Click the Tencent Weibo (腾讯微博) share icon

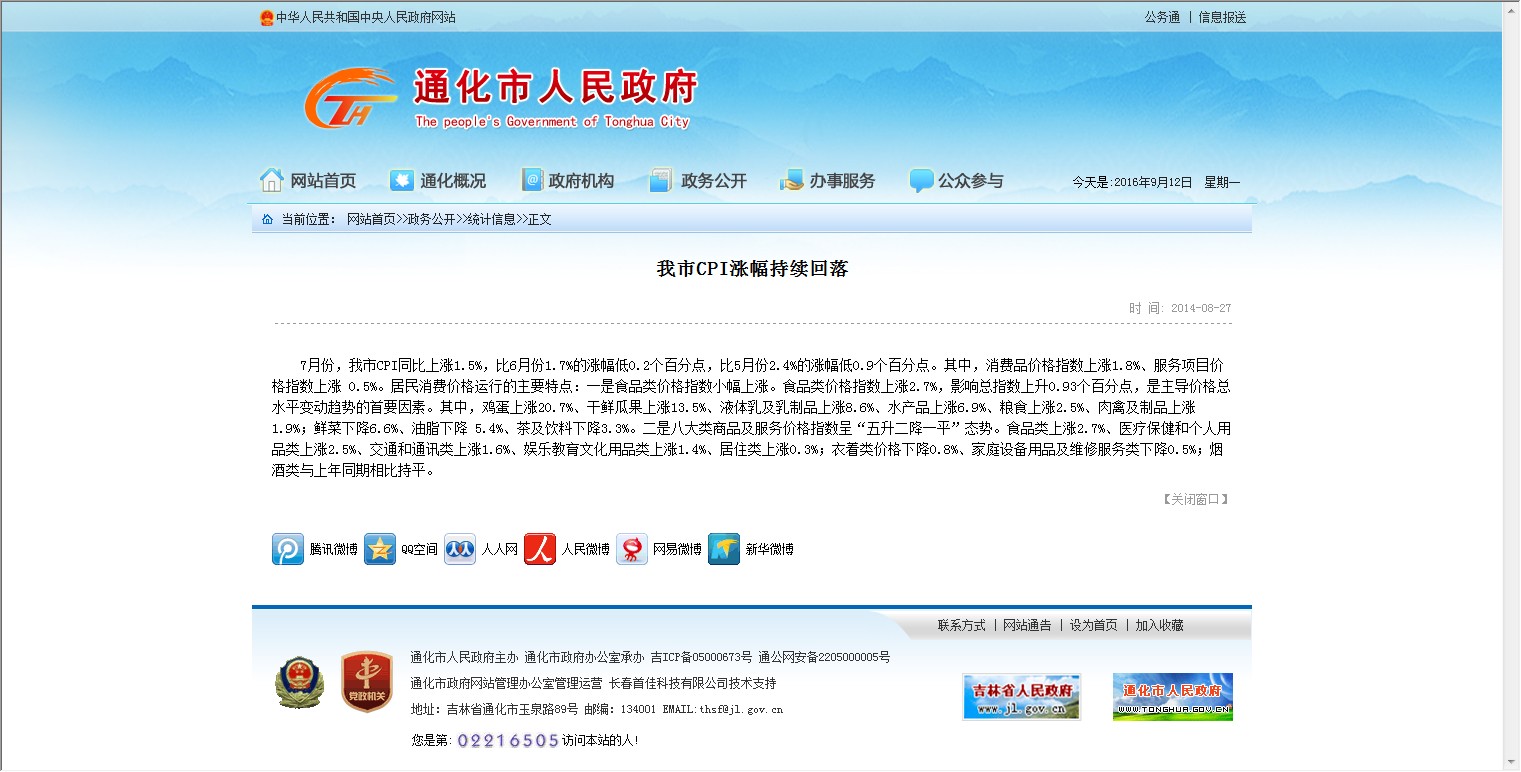(288, 549)
